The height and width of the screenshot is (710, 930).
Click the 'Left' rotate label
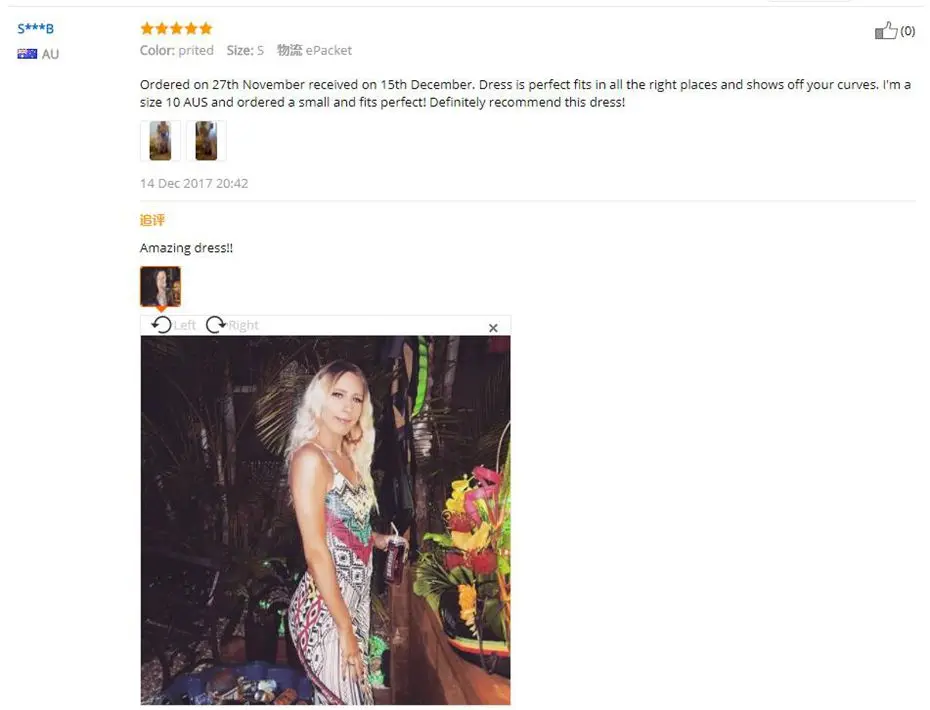(184, 325)
